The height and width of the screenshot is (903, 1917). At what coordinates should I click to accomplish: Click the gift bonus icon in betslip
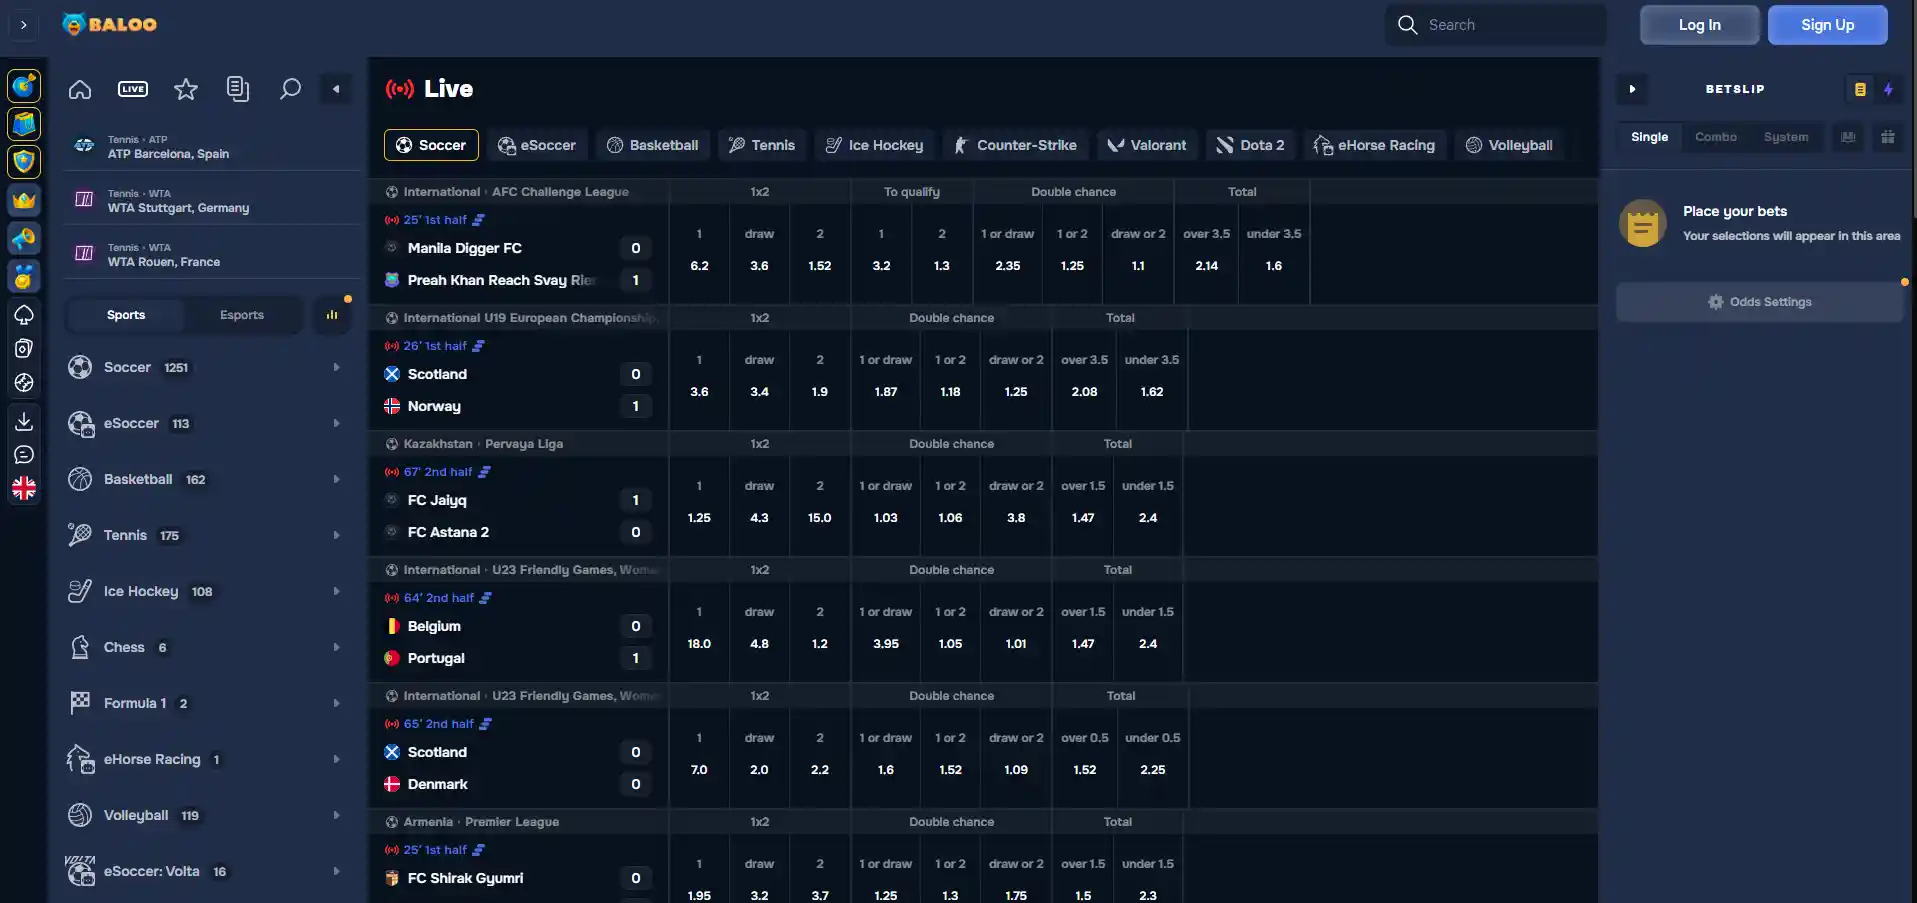(x=1888, y=137)
